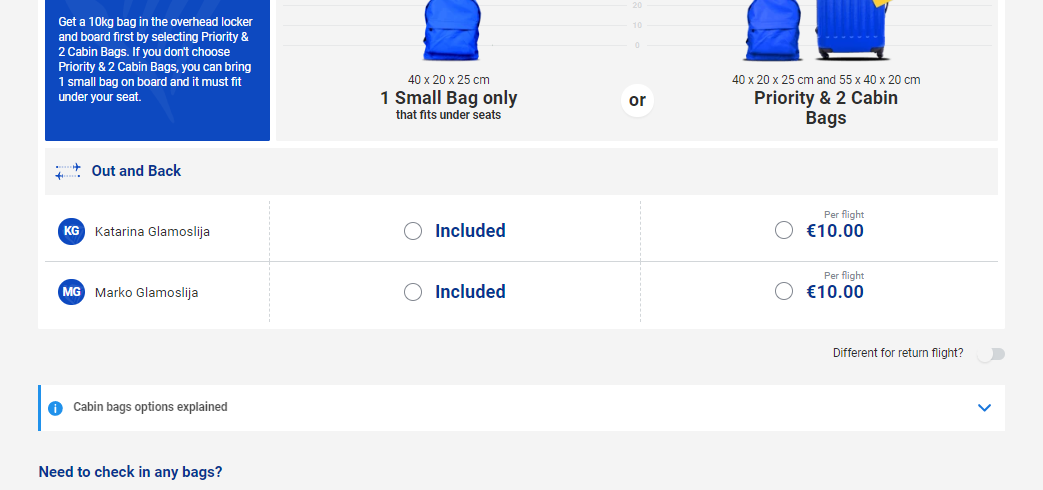Click Need to check in any bags heading
Image resolution: width=1043 pixels, height=490 pixels.
tap(130, 472)
